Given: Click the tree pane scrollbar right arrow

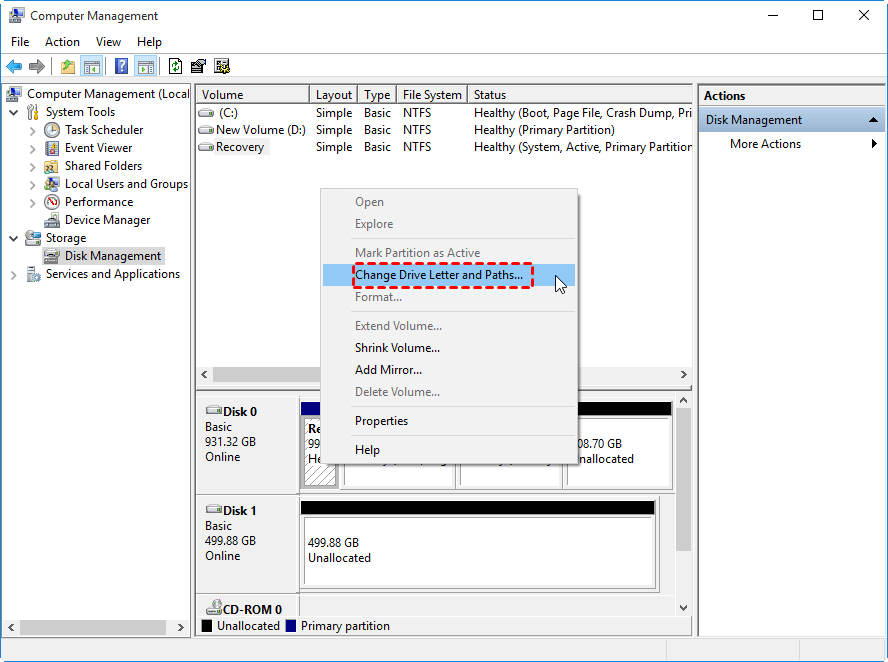Looking at the screenshot, I should [181, 627].
